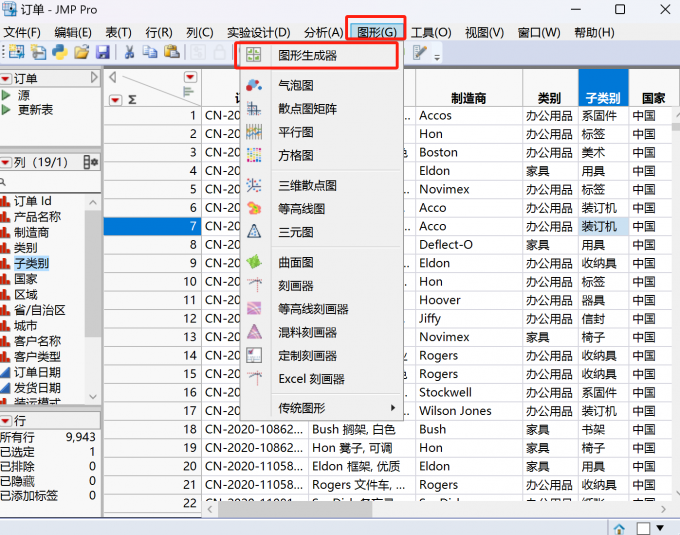This screenshot has width=680, height=535.
Task: Click the 三元图 triangle icon
Action: point(254,232)
